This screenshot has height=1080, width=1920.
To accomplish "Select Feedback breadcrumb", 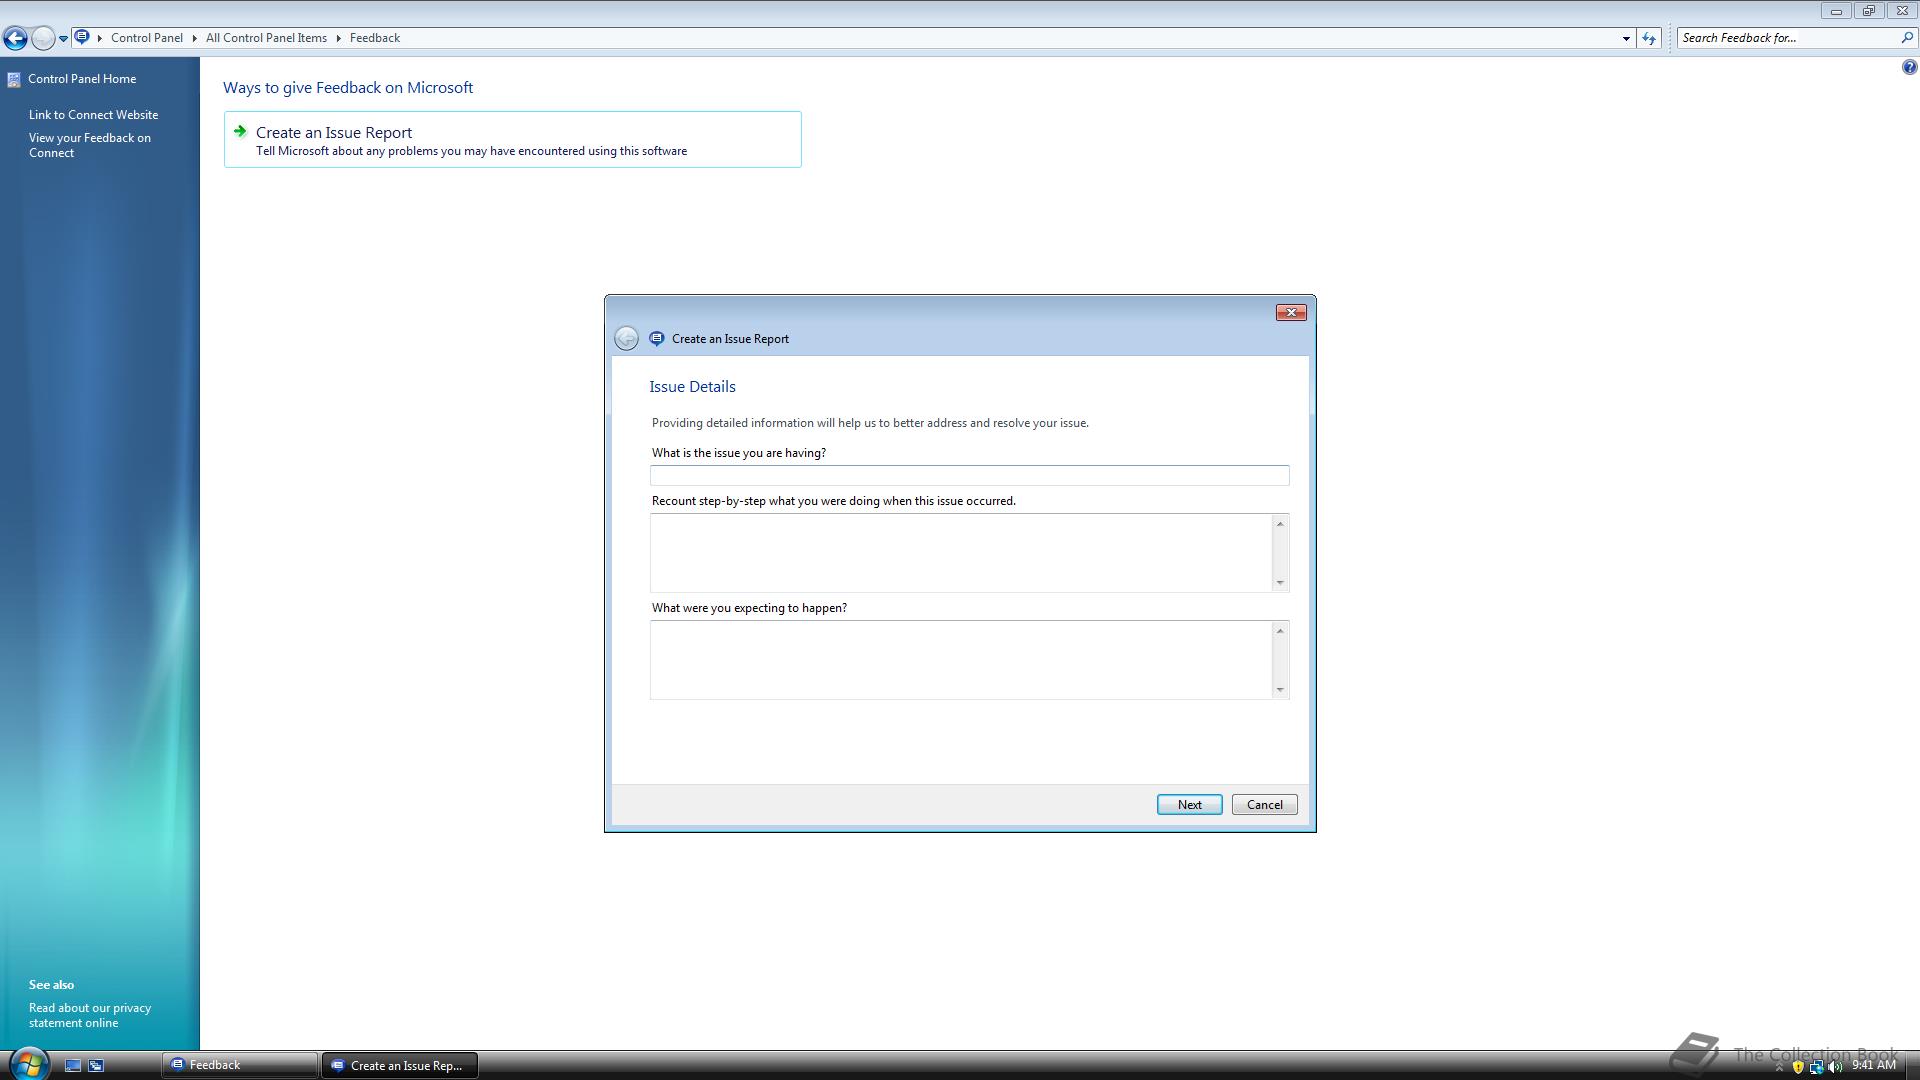I will pos(375,38).
